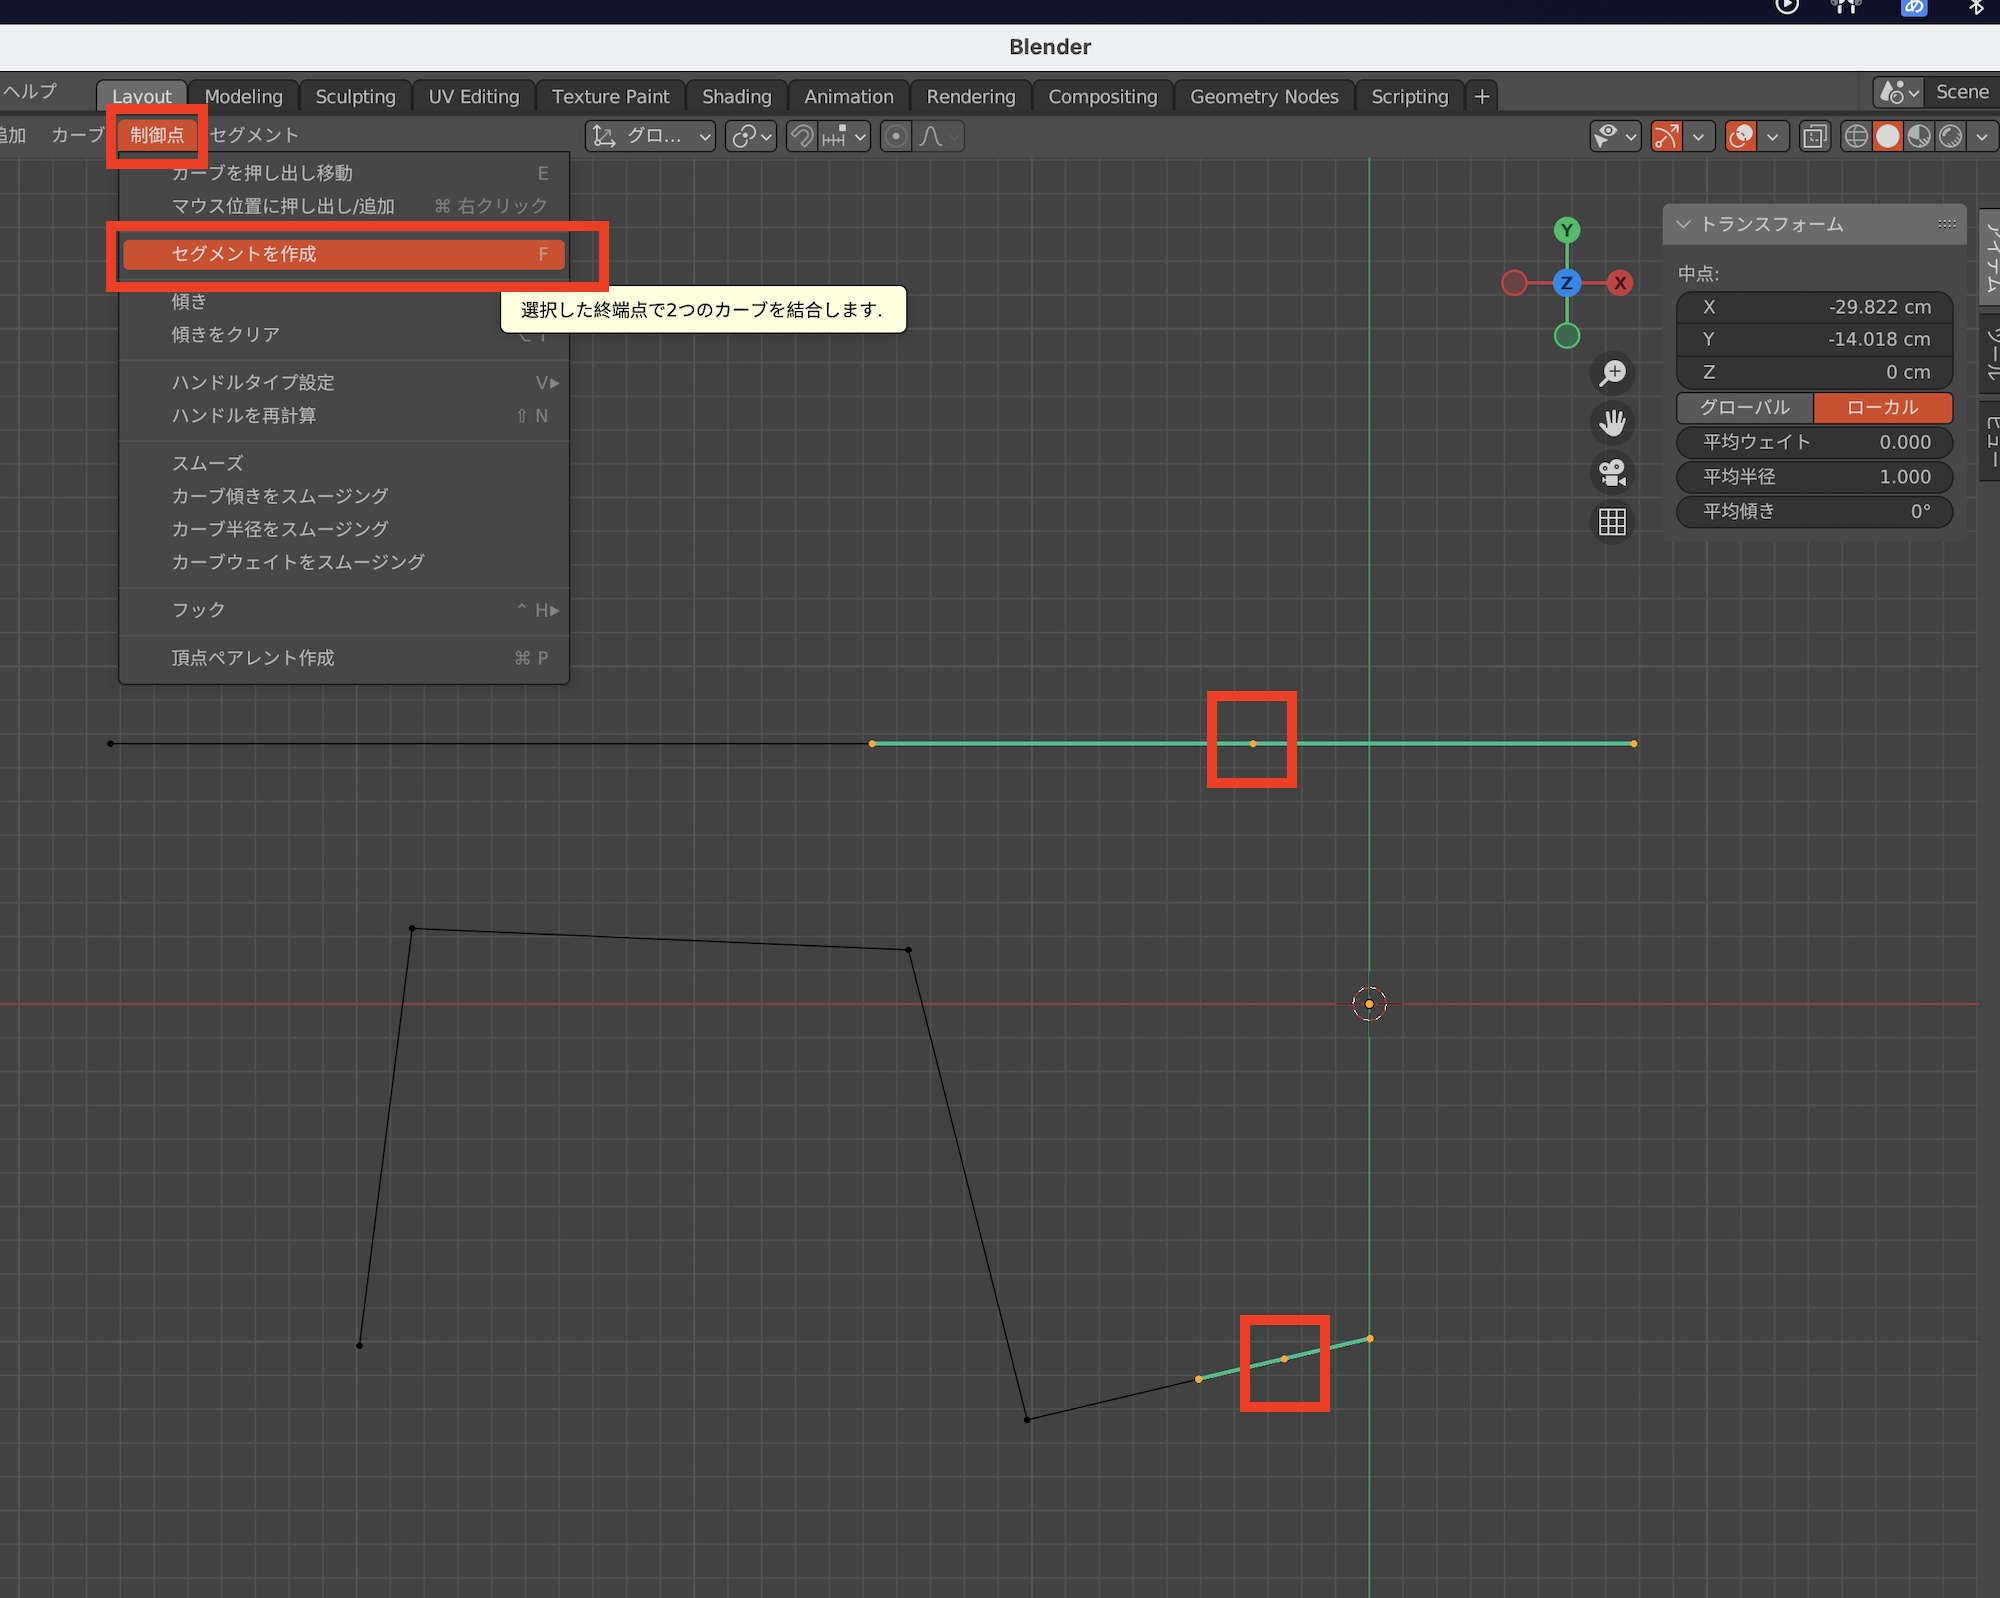
Task: Click the X 中点 coordinate field
Action: [1814, 307]
